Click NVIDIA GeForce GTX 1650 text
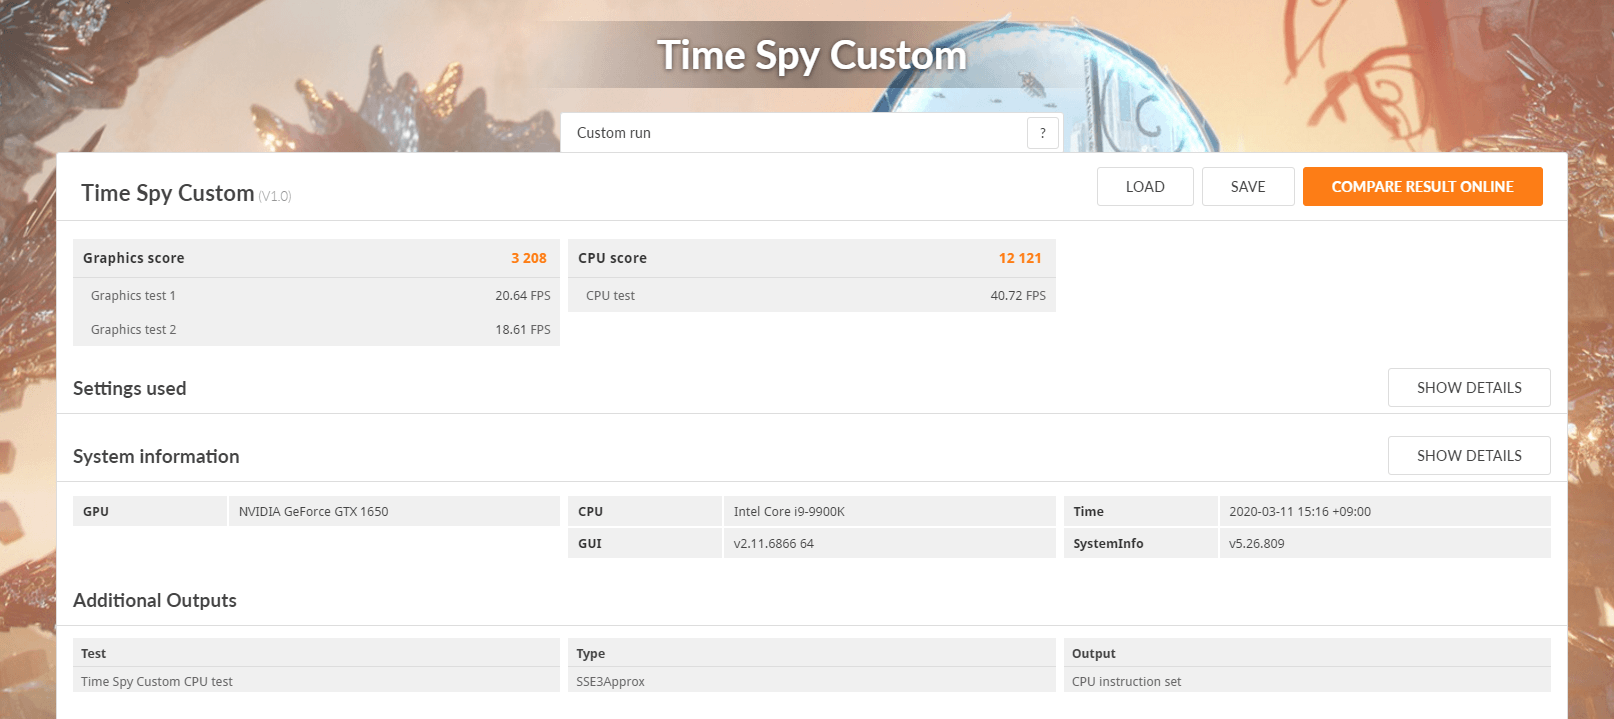 (x=313, y=511)
